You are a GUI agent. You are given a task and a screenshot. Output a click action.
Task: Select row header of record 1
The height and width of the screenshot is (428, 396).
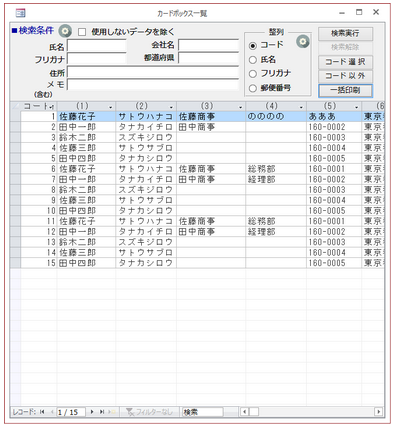tap(15, 116)
